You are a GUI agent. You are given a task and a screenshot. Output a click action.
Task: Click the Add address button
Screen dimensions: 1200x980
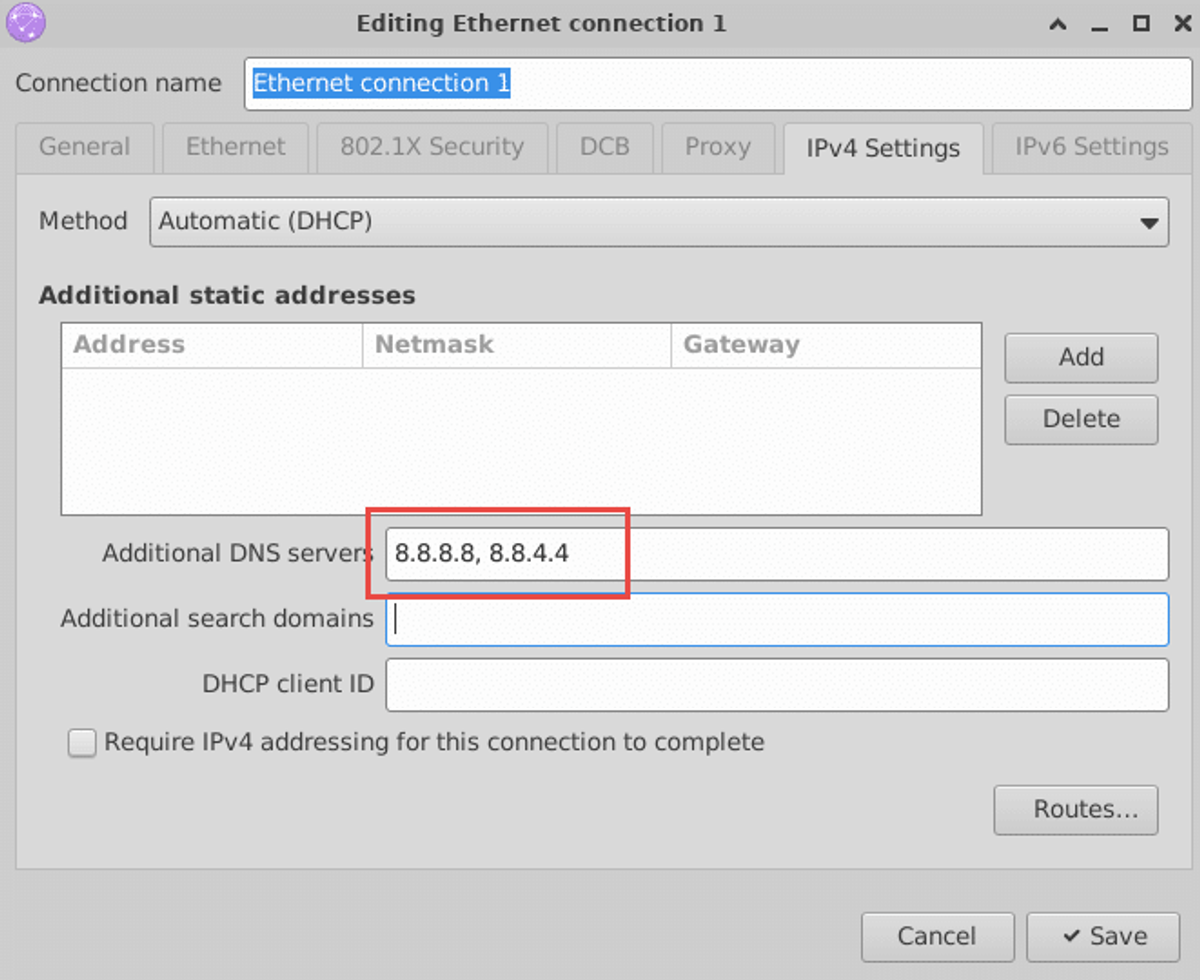[1081, 358]
